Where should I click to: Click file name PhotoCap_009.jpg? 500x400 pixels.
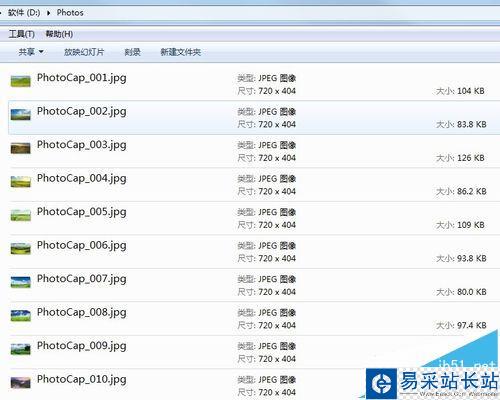pyautogui.click(x=82, y=346)
